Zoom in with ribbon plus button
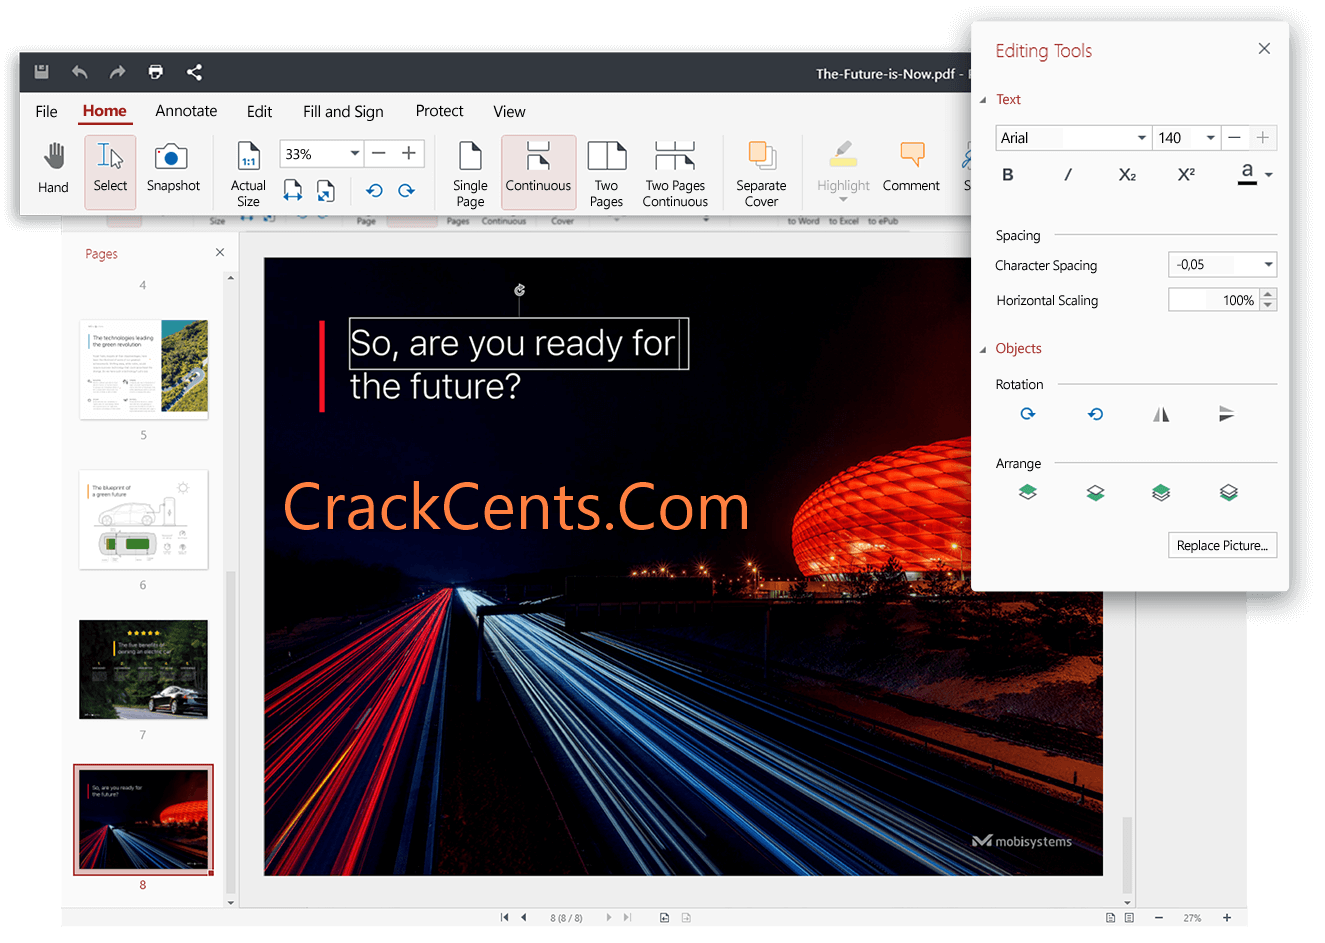 tap(409, 153)
